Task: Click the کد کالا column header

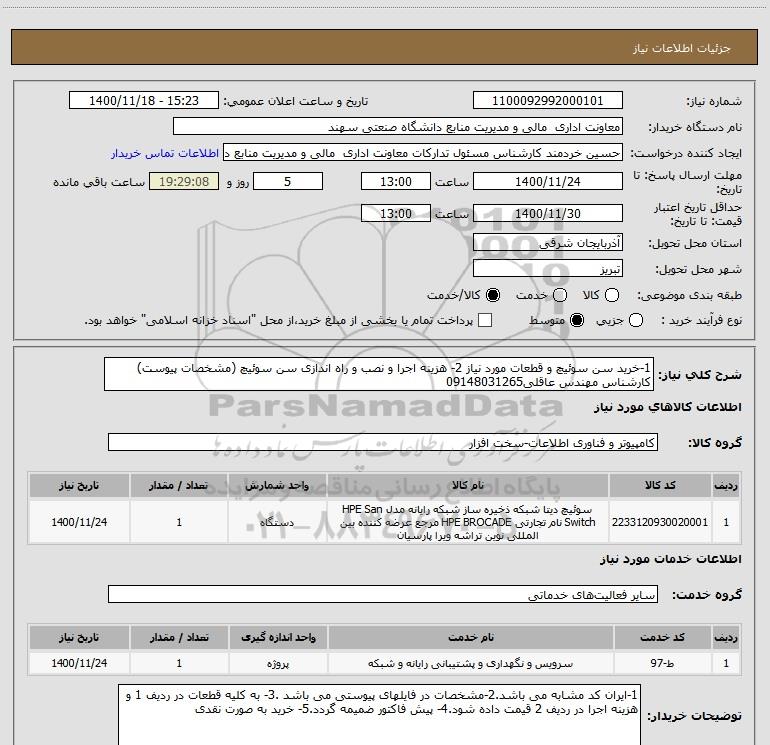Action: pyautogui.click(x=660, y=485)
